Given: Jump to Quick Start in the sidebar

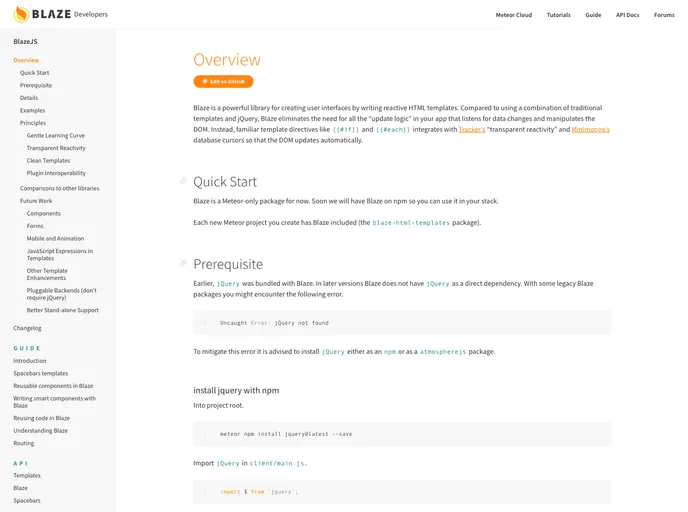Looking at the screenshot, I should tap(34, 73).
